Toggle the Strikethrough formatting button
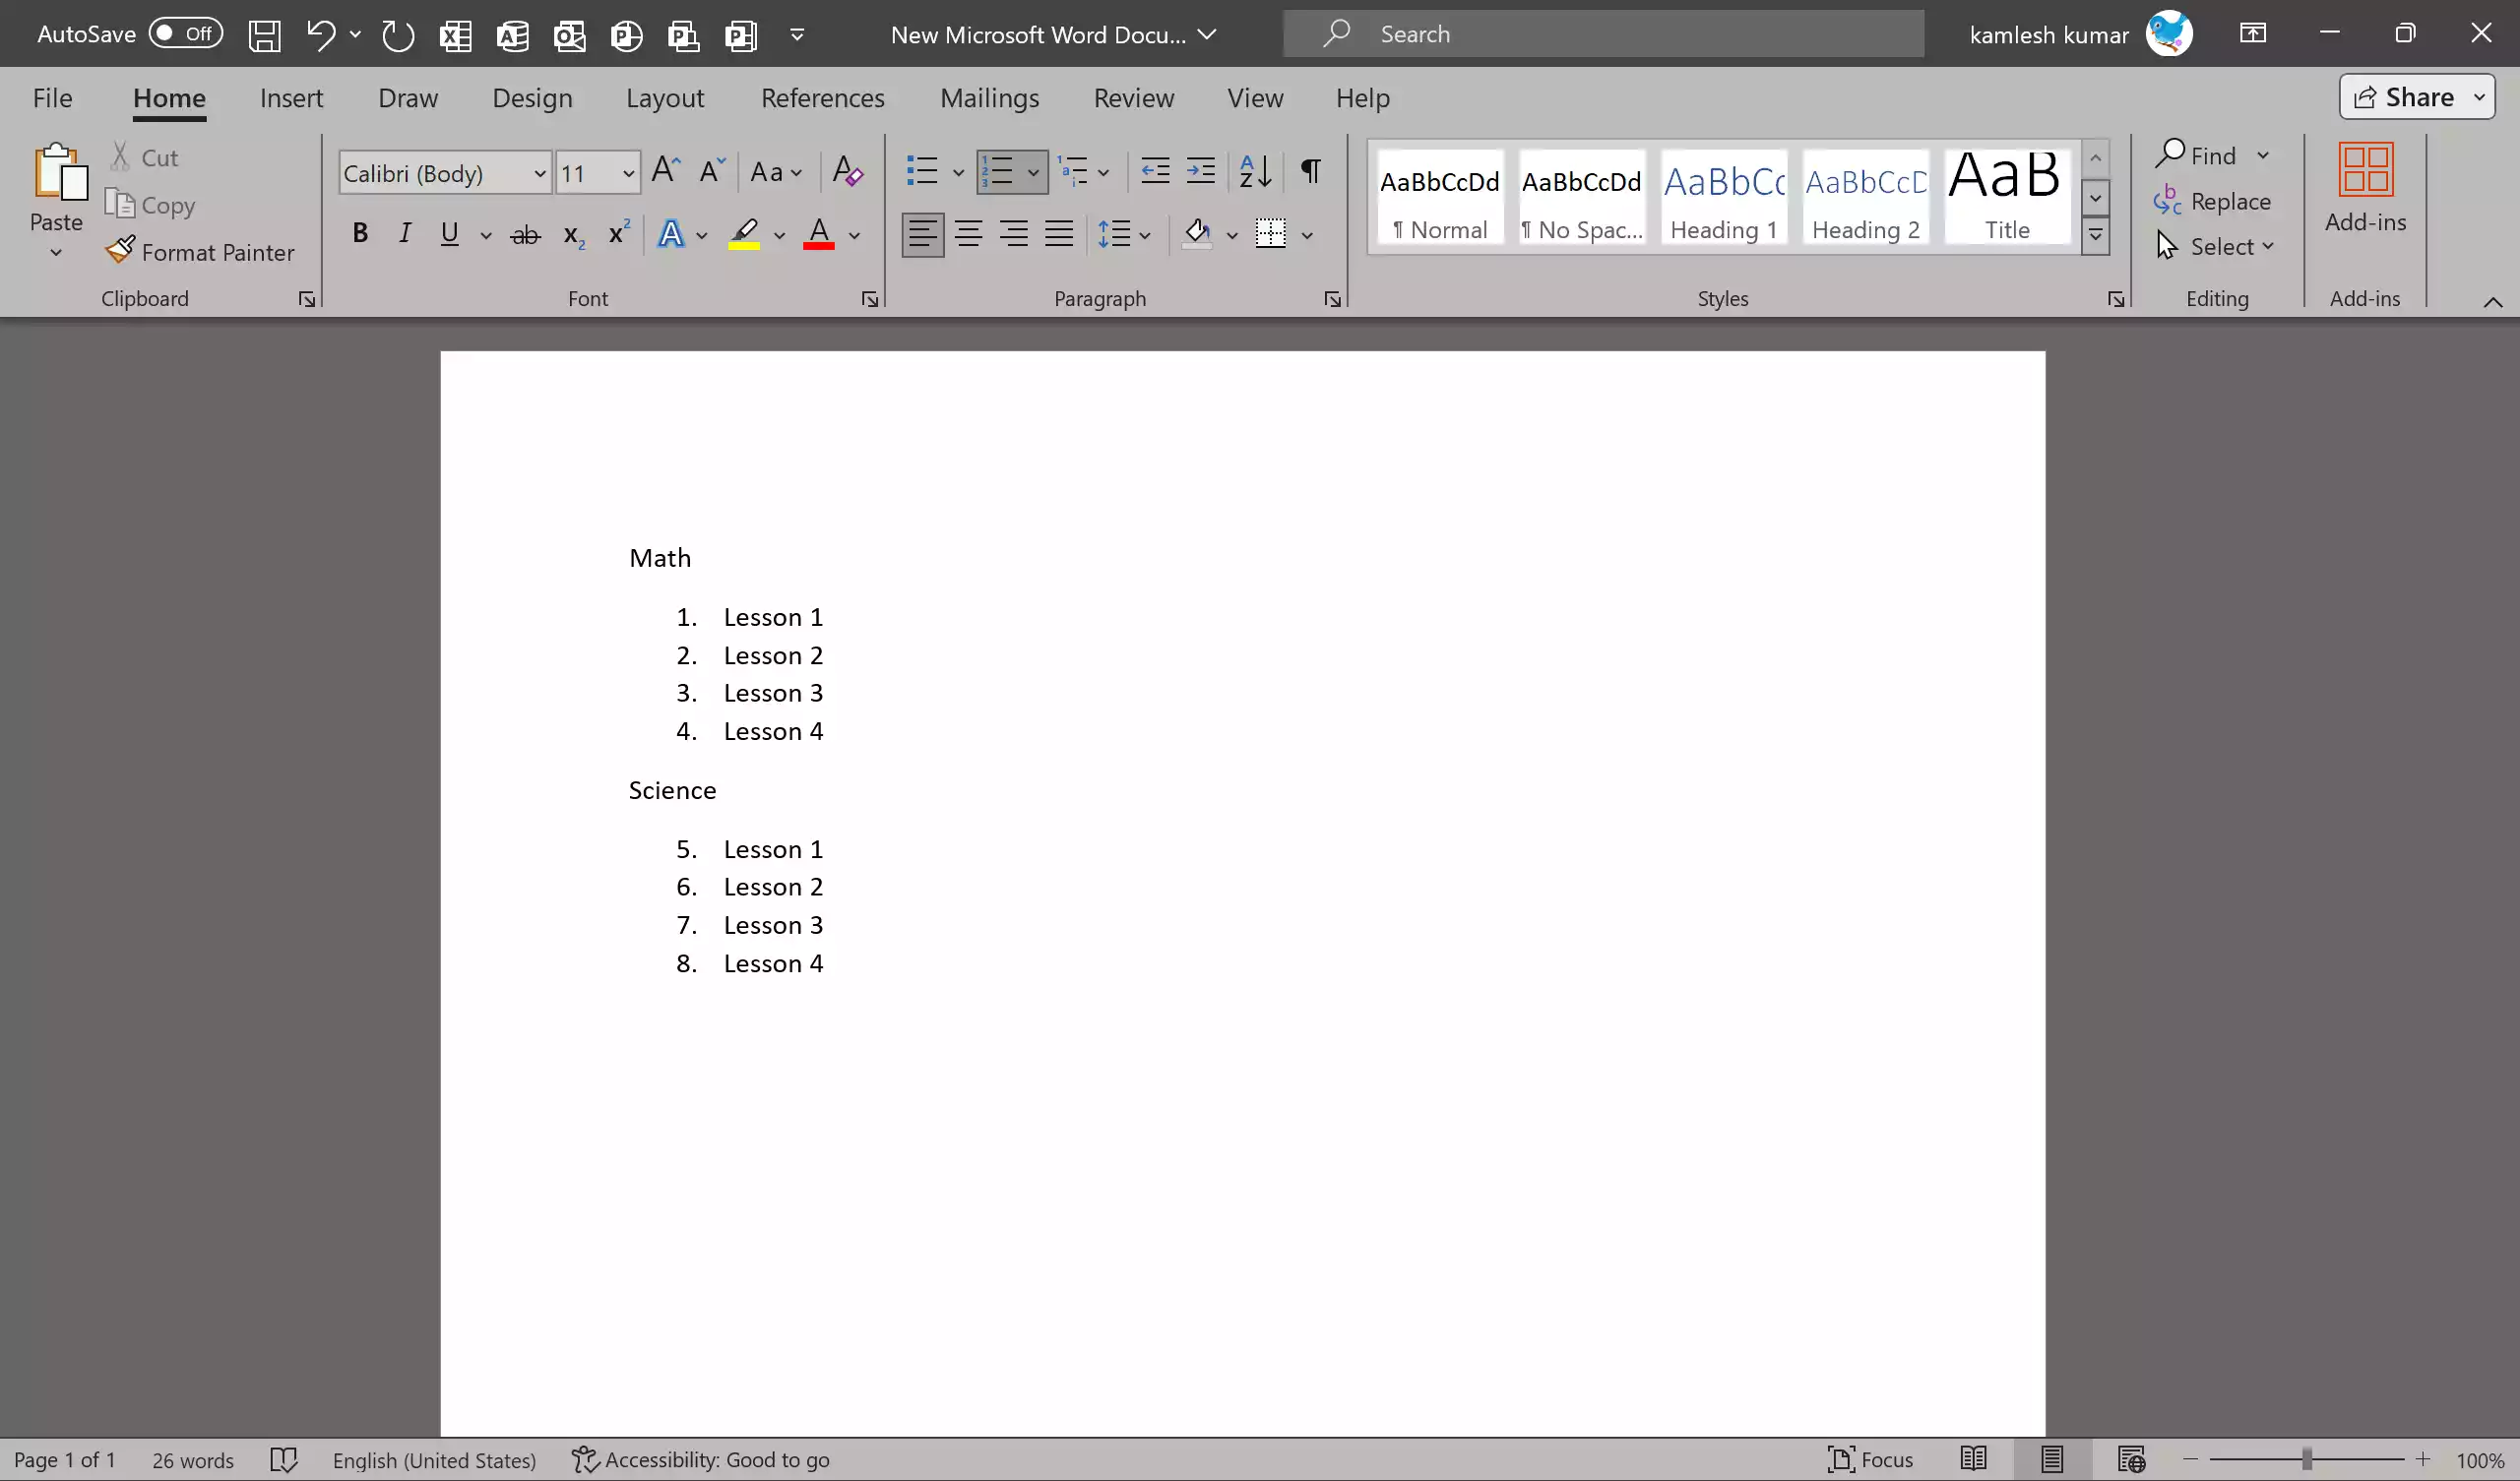This screenshot has width=2520, height=1481. click(524, 234)
